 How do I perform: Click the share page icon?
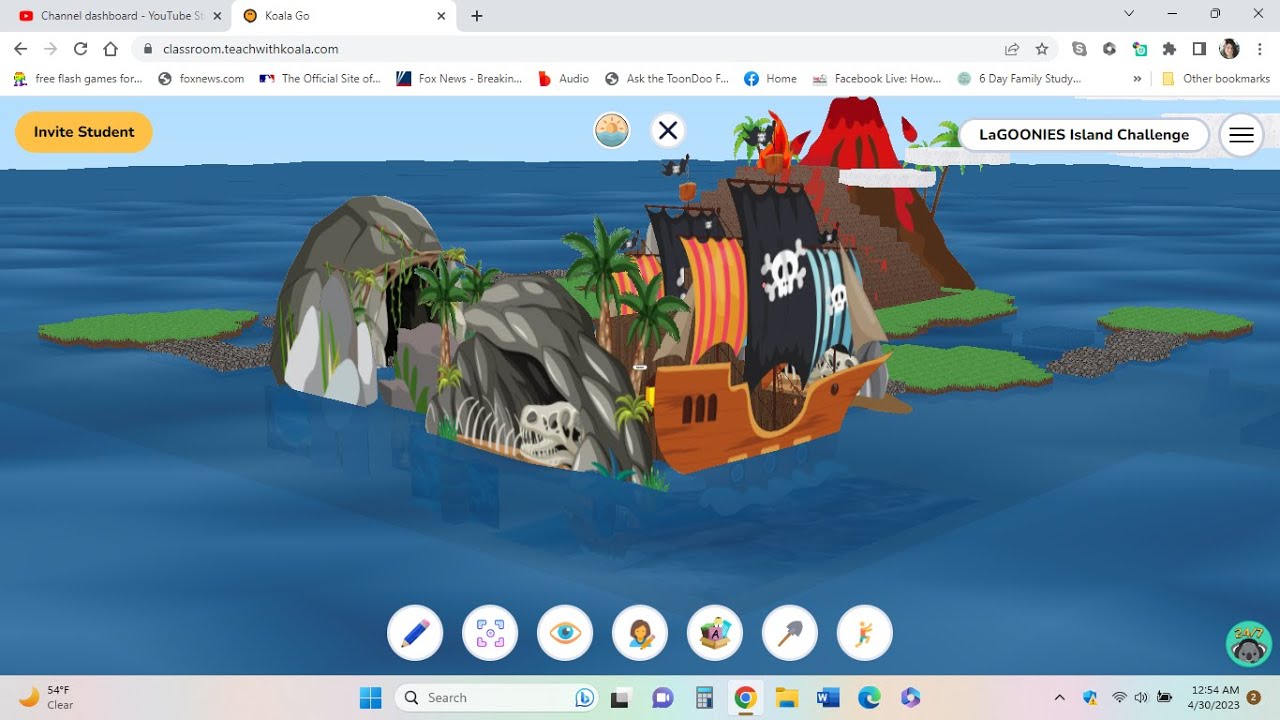click(x=1012, y=49)
